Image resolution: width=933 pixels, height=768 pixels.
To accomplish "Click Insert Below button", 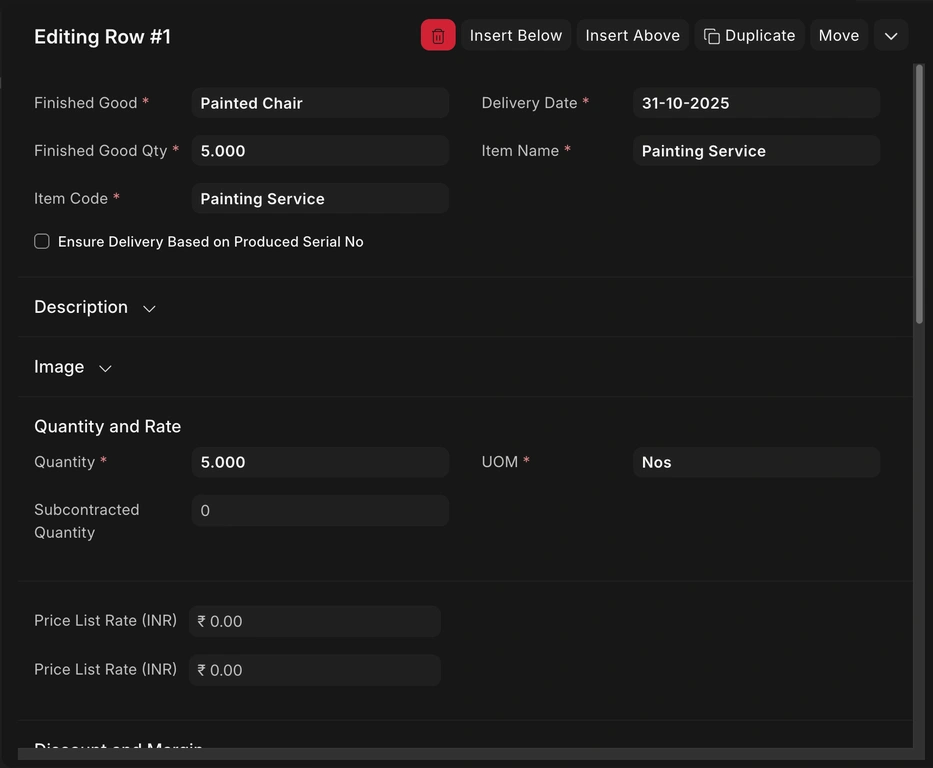I will coord(515,35).
